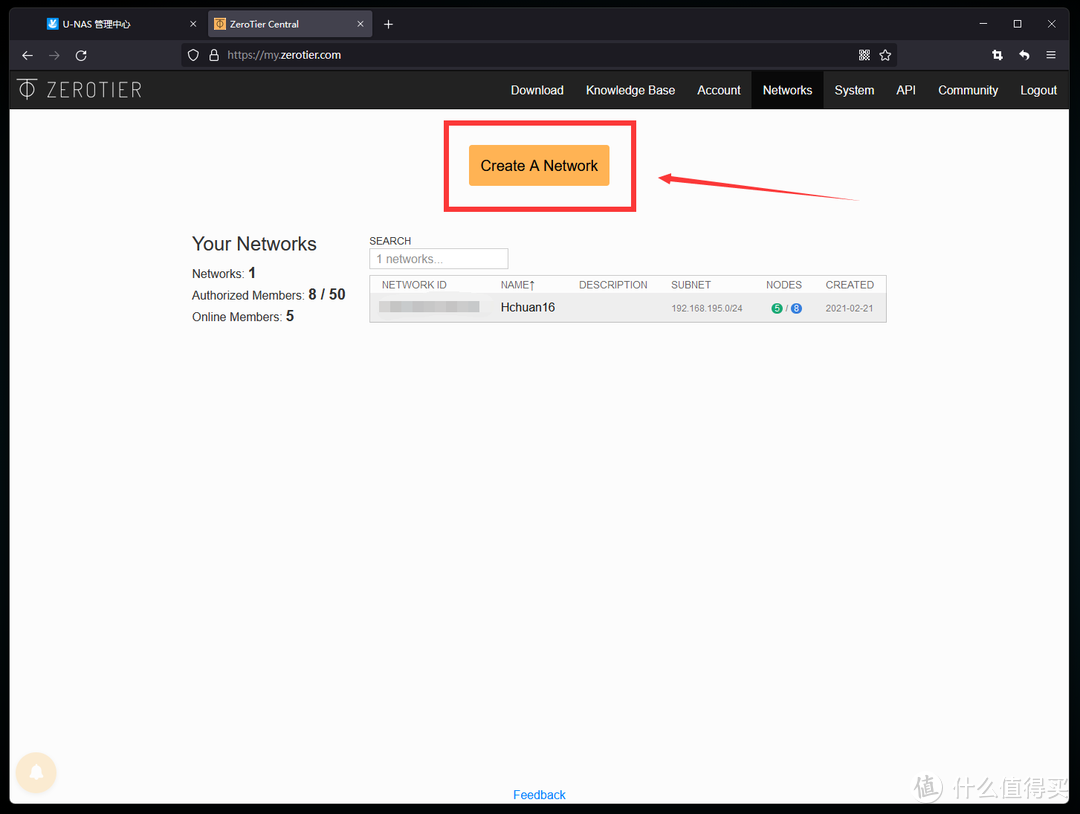Click the blurred network ID cell
This screenshot has height=814, width=1080.
click(429, 307)
